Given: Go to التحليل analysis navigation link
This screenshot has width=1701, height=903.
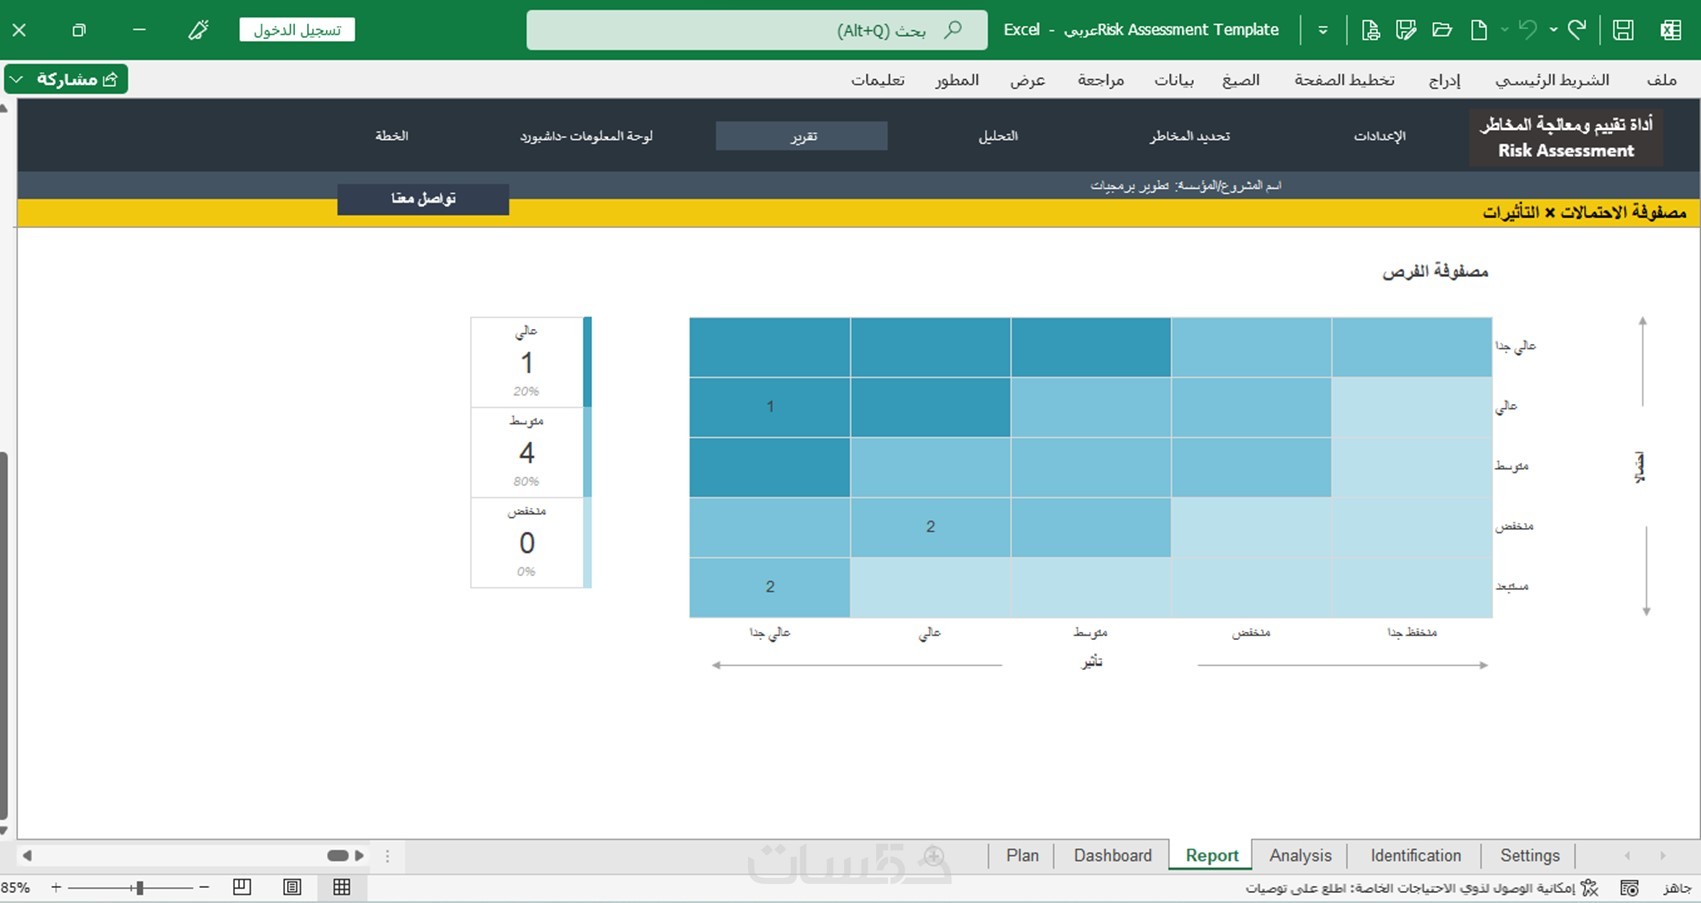Looking at the screenshot, I should coord(998,136).
